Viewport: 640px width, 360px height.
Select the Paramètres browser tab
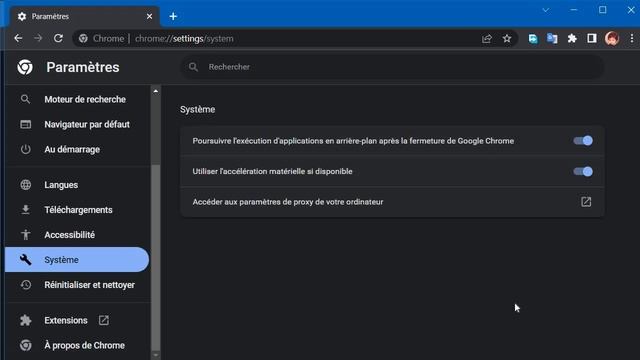[x=85, y=16]
